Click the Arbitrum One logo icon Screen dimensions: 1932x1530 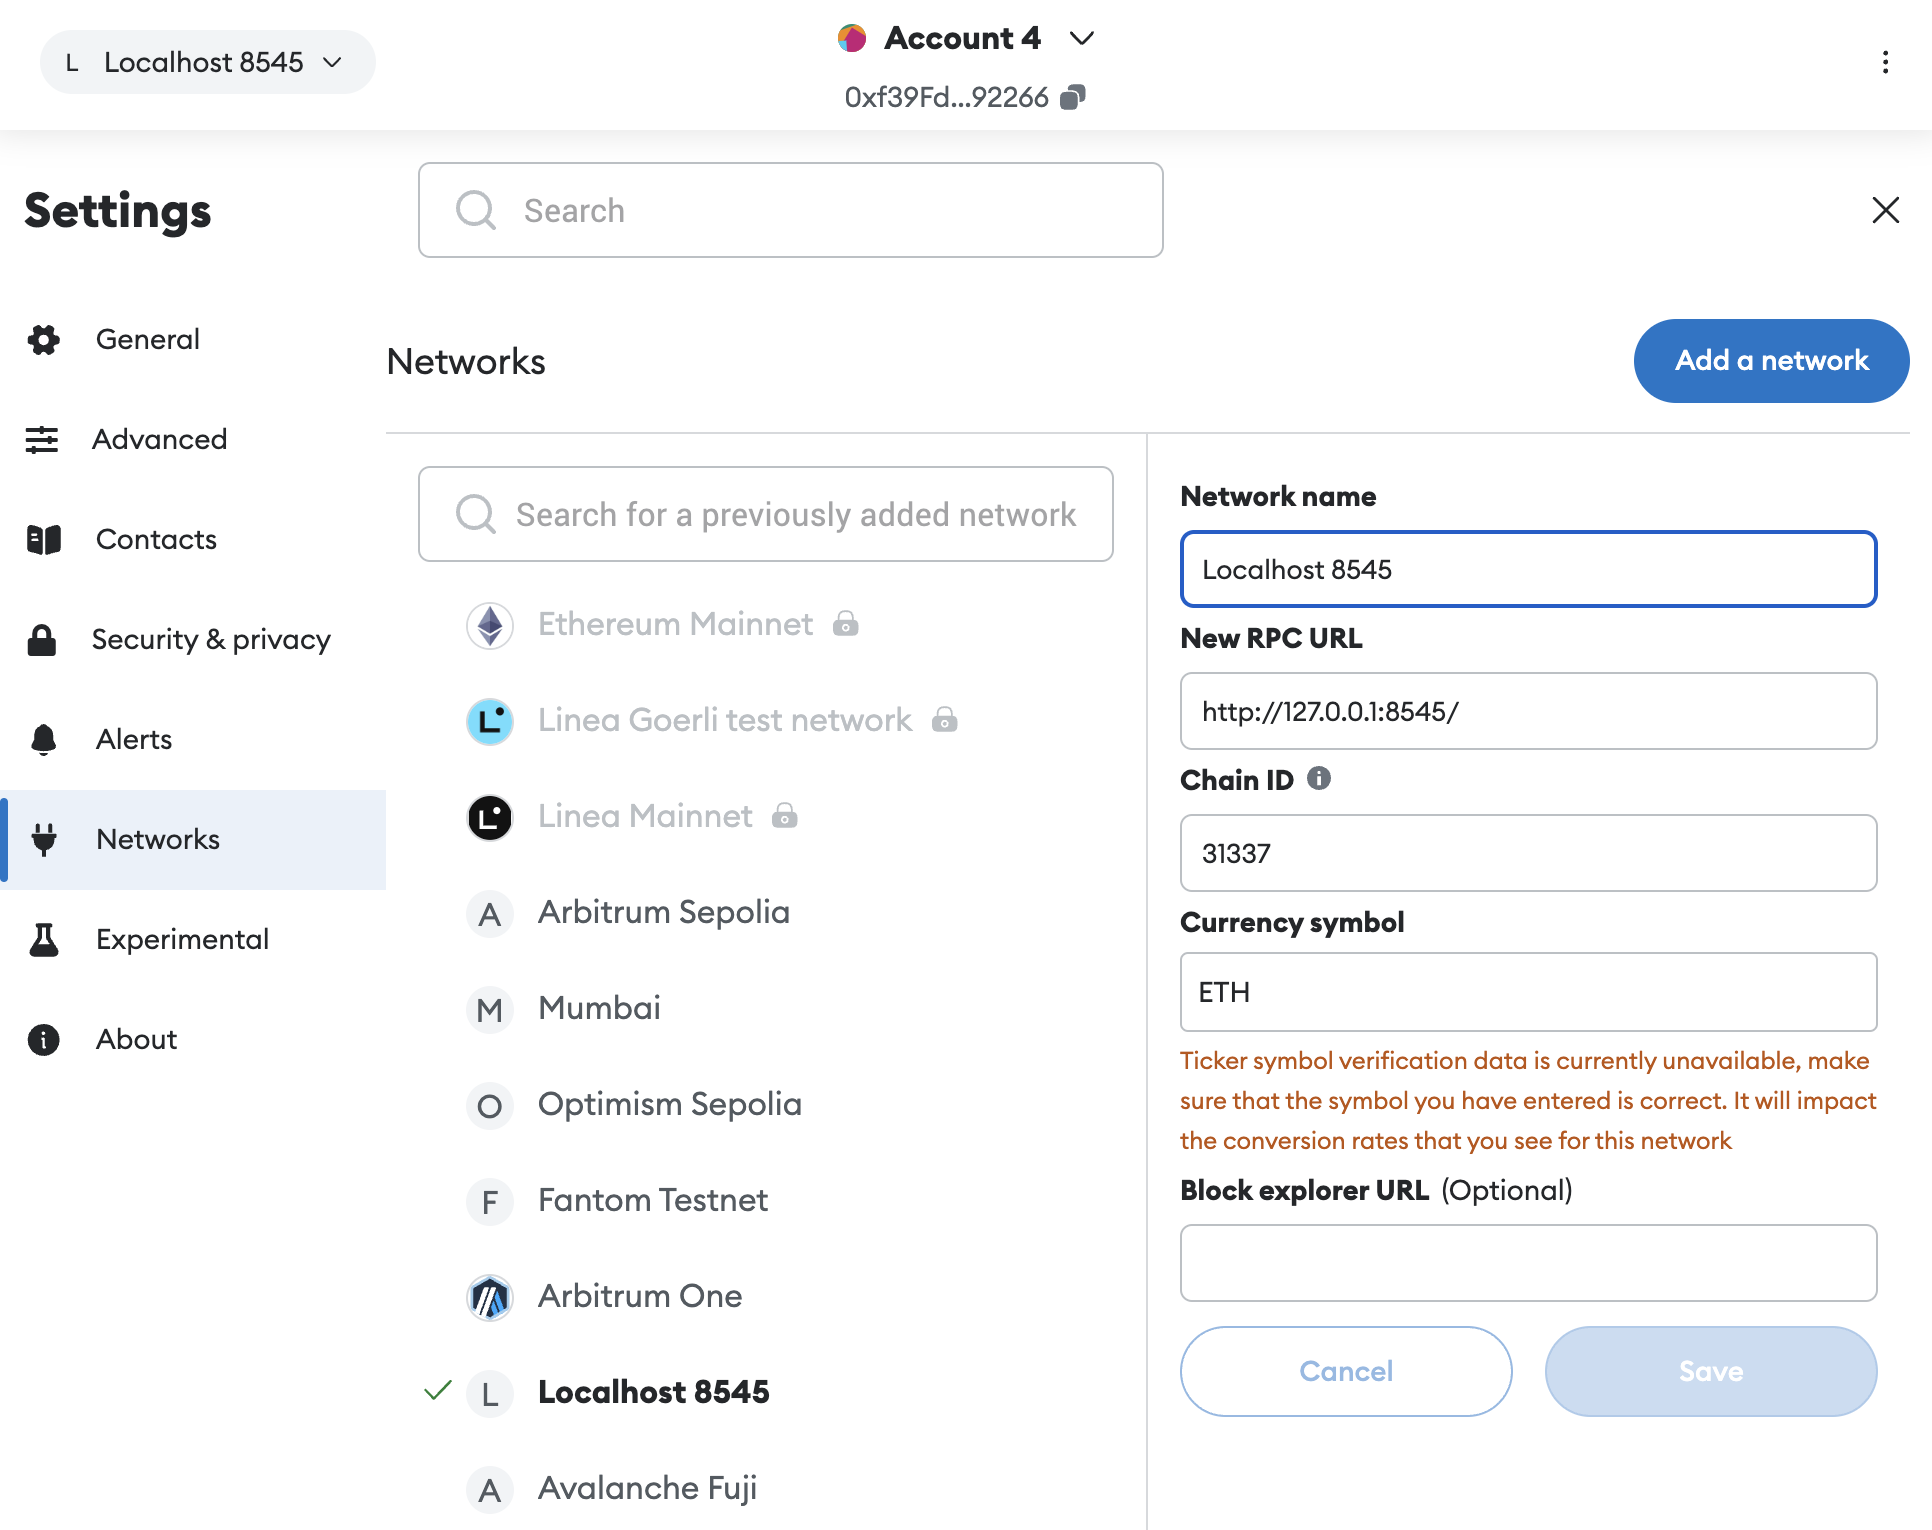click(x=490, y=1297)
